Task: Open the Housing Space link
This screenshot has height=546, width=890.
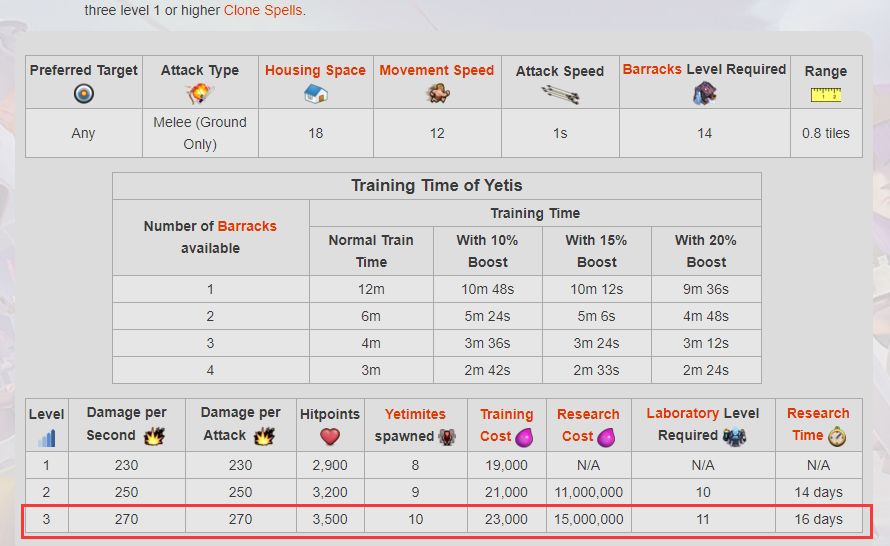Action: (315, 70)
